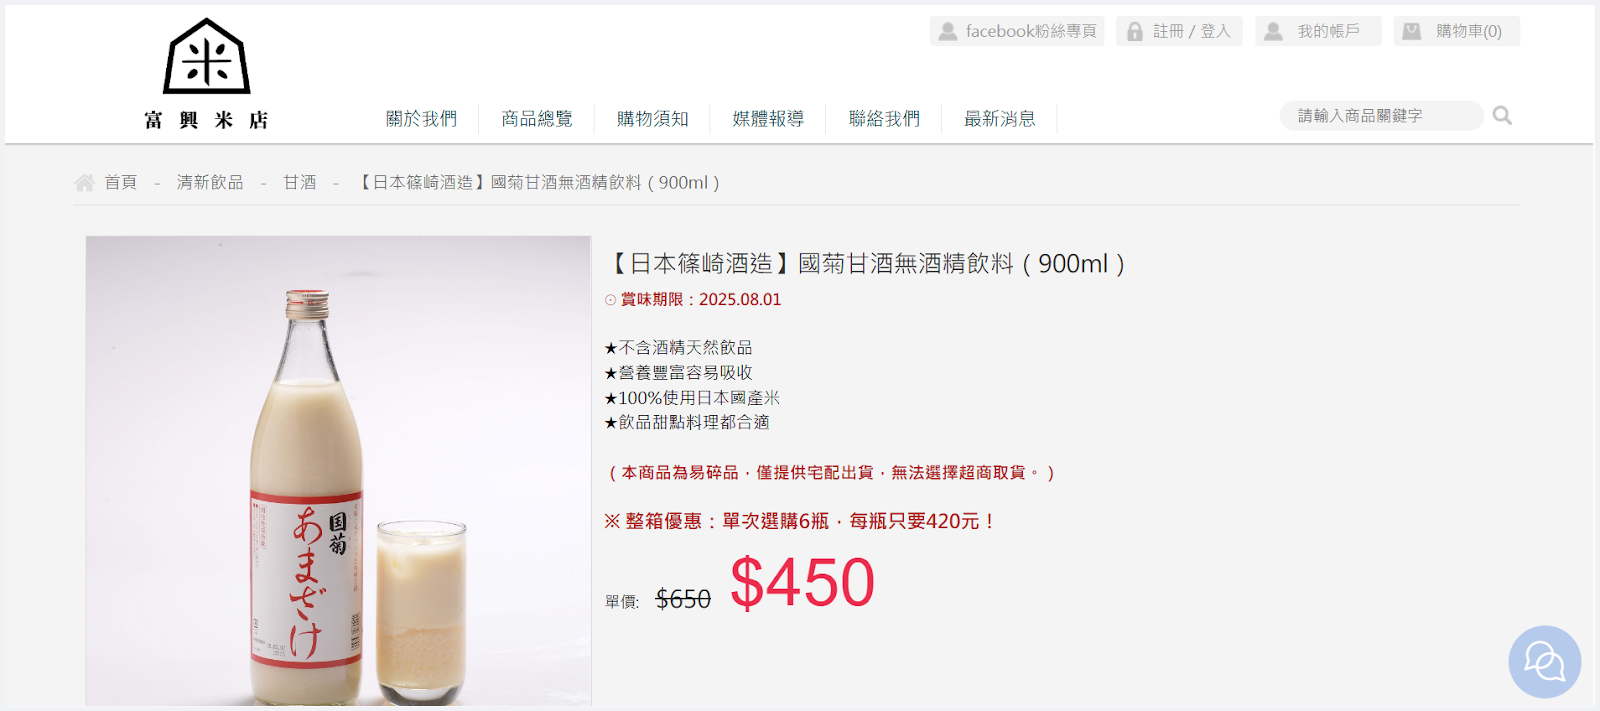Open the 商品總覽 menu item
Viewport: 1600px width, 711px height.
[x=537, y=119]
